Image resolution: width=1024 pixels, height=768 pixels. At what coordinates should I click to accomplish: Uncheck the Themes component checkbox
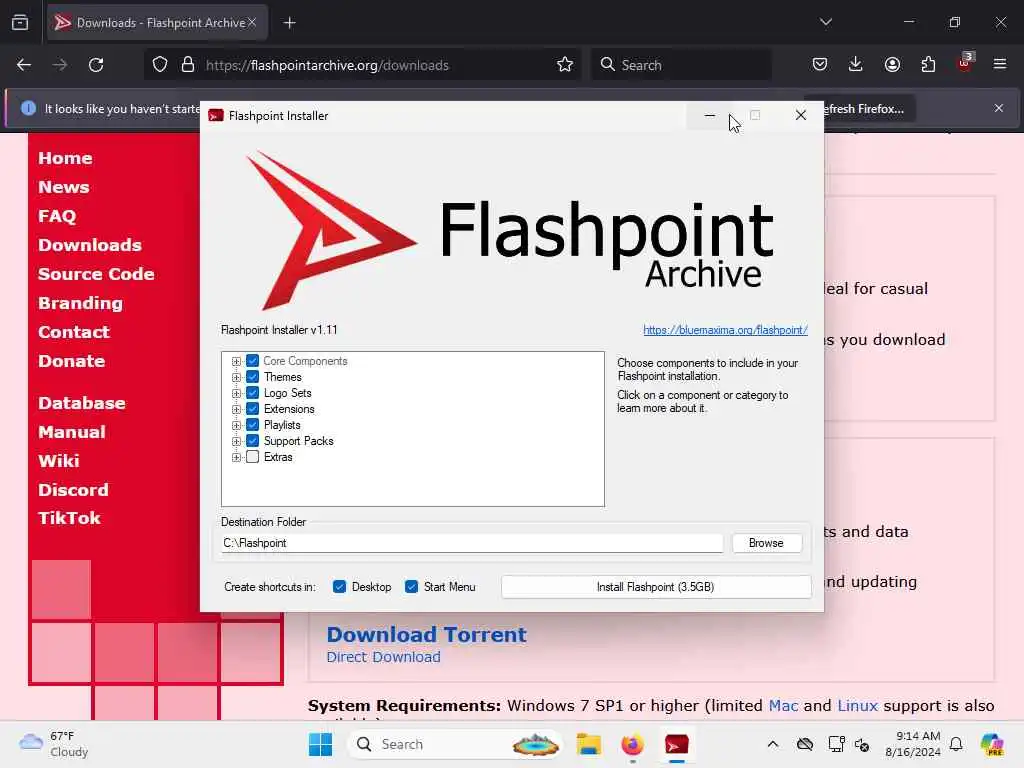tap(253, 377)
